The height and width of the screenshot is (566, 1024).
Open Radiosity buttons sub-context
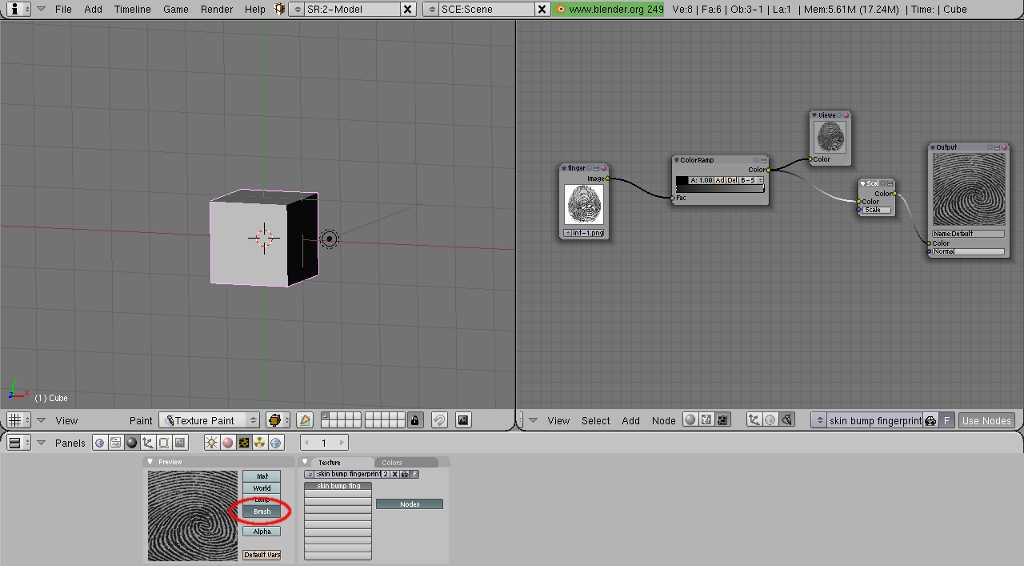pyautogui.click(x=260, y=443)
